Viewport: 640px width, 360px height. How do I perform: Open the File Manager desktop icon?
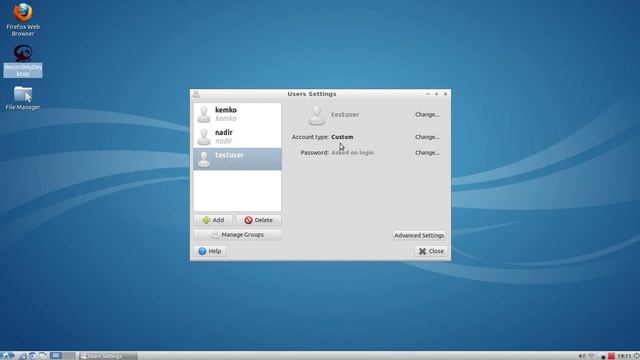[23, 98]
